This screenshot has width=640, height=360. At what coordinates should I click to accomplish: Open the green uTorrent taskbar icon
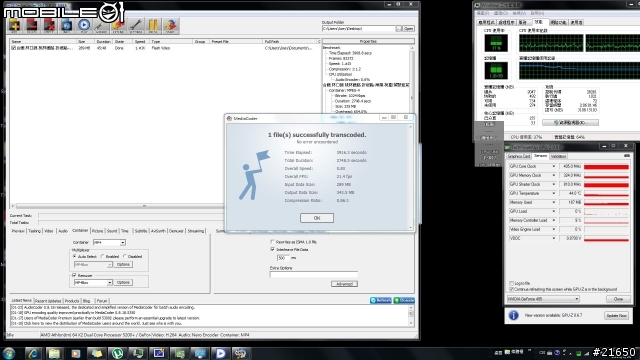(117, 353)
